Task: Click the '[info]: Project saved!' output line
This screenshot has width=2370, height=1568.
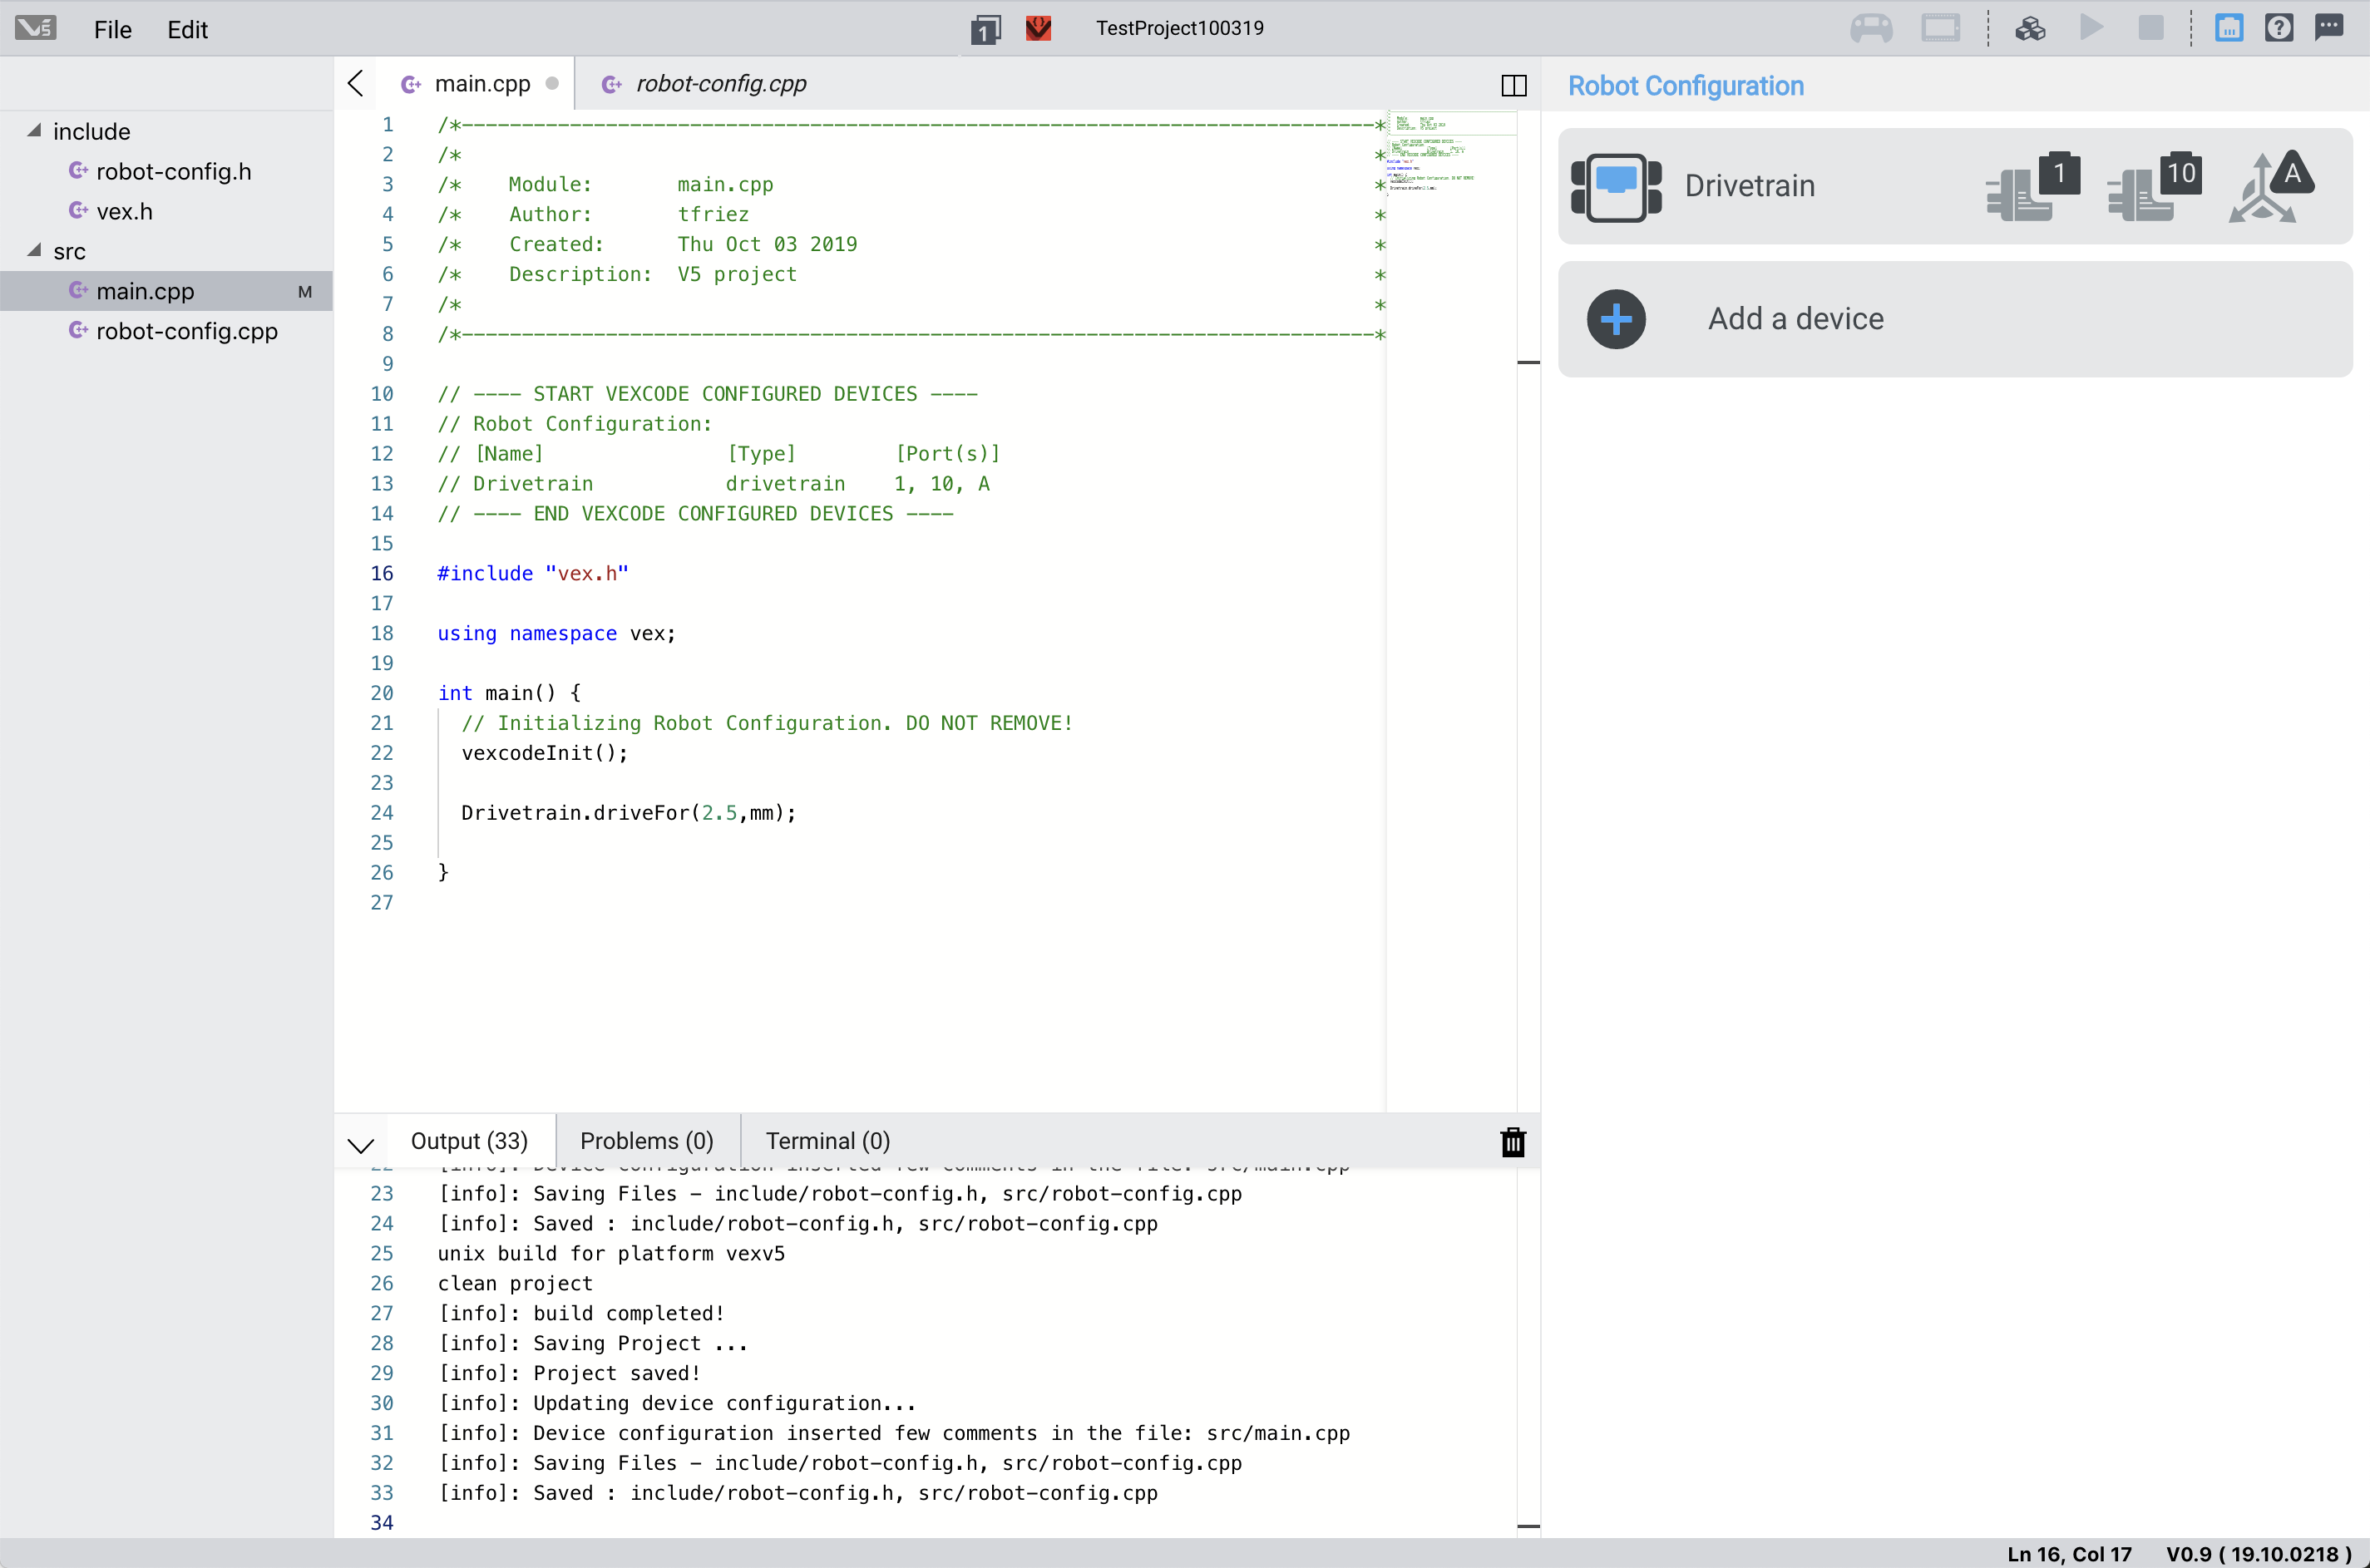Action: coord(570,1373)
